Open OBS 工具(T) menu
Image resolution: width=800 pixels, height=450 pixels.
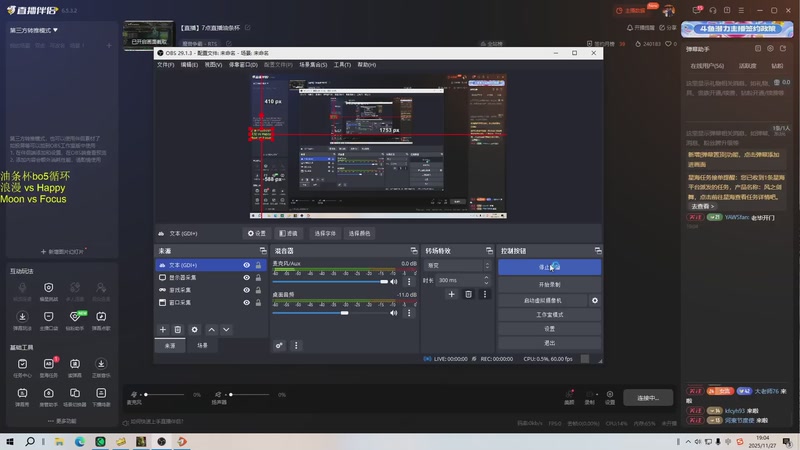point(342,65)
